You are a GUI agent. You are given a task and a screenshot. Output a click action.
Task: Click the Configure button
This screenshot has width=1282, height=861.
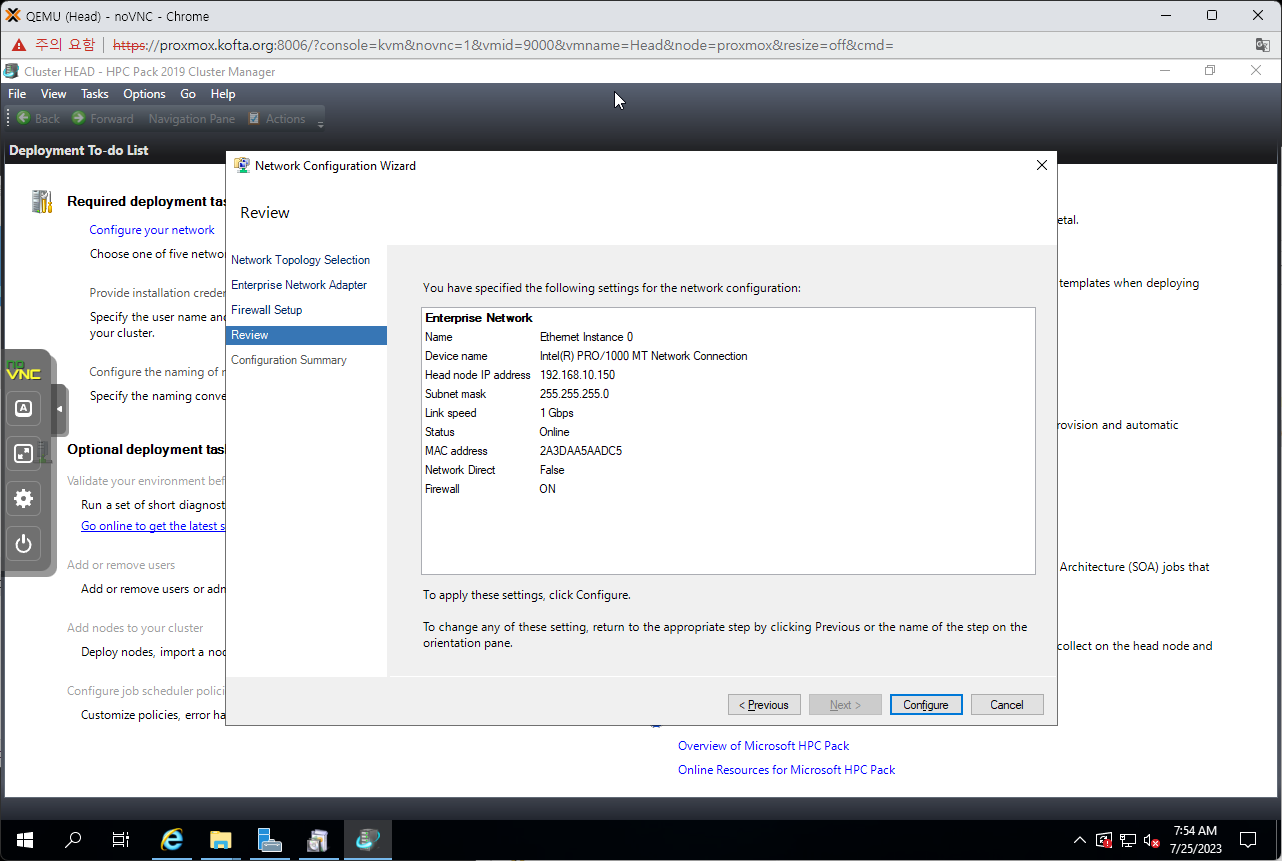tap(925, 705)
